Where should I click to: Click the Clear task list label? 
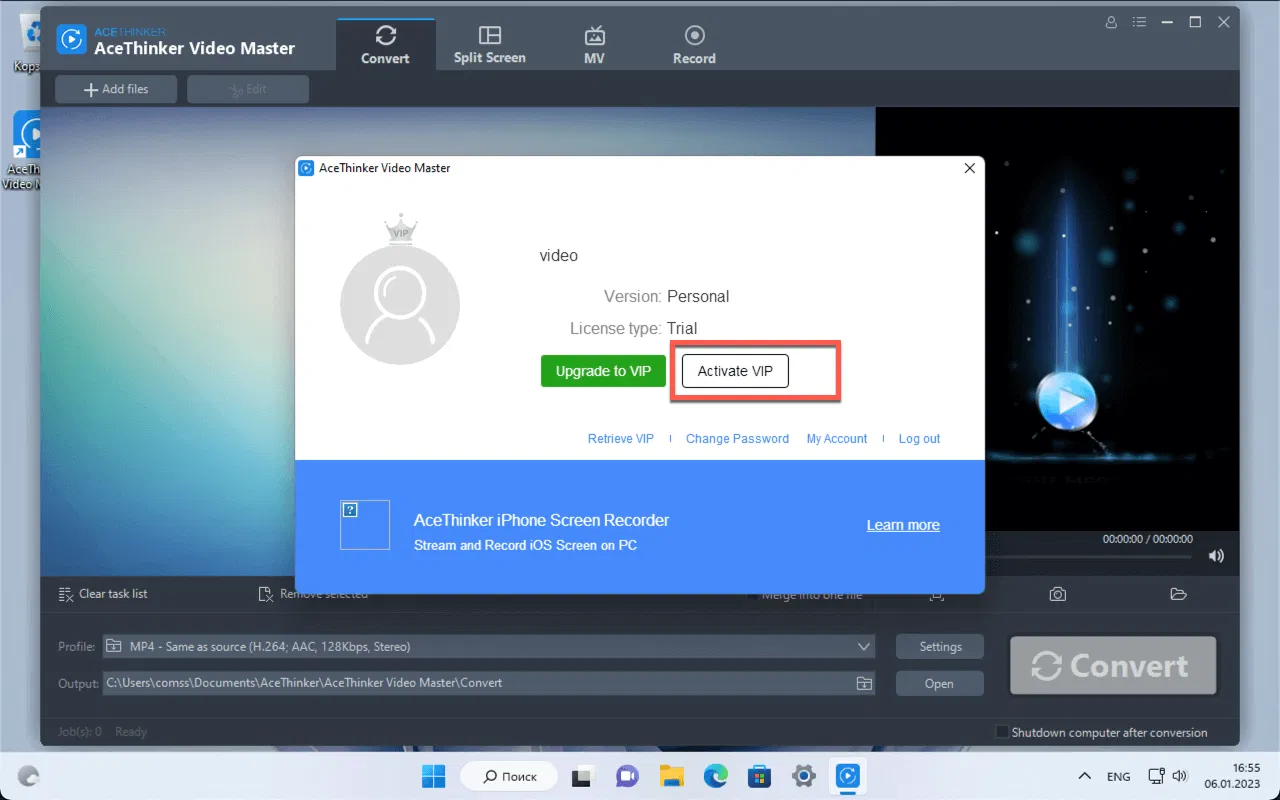pos(113,594)
